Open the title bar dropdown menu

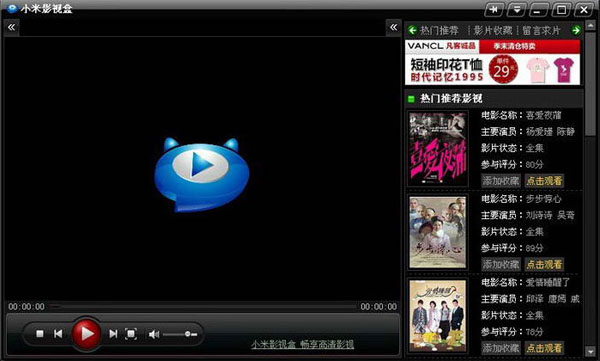tap(517, 10)
